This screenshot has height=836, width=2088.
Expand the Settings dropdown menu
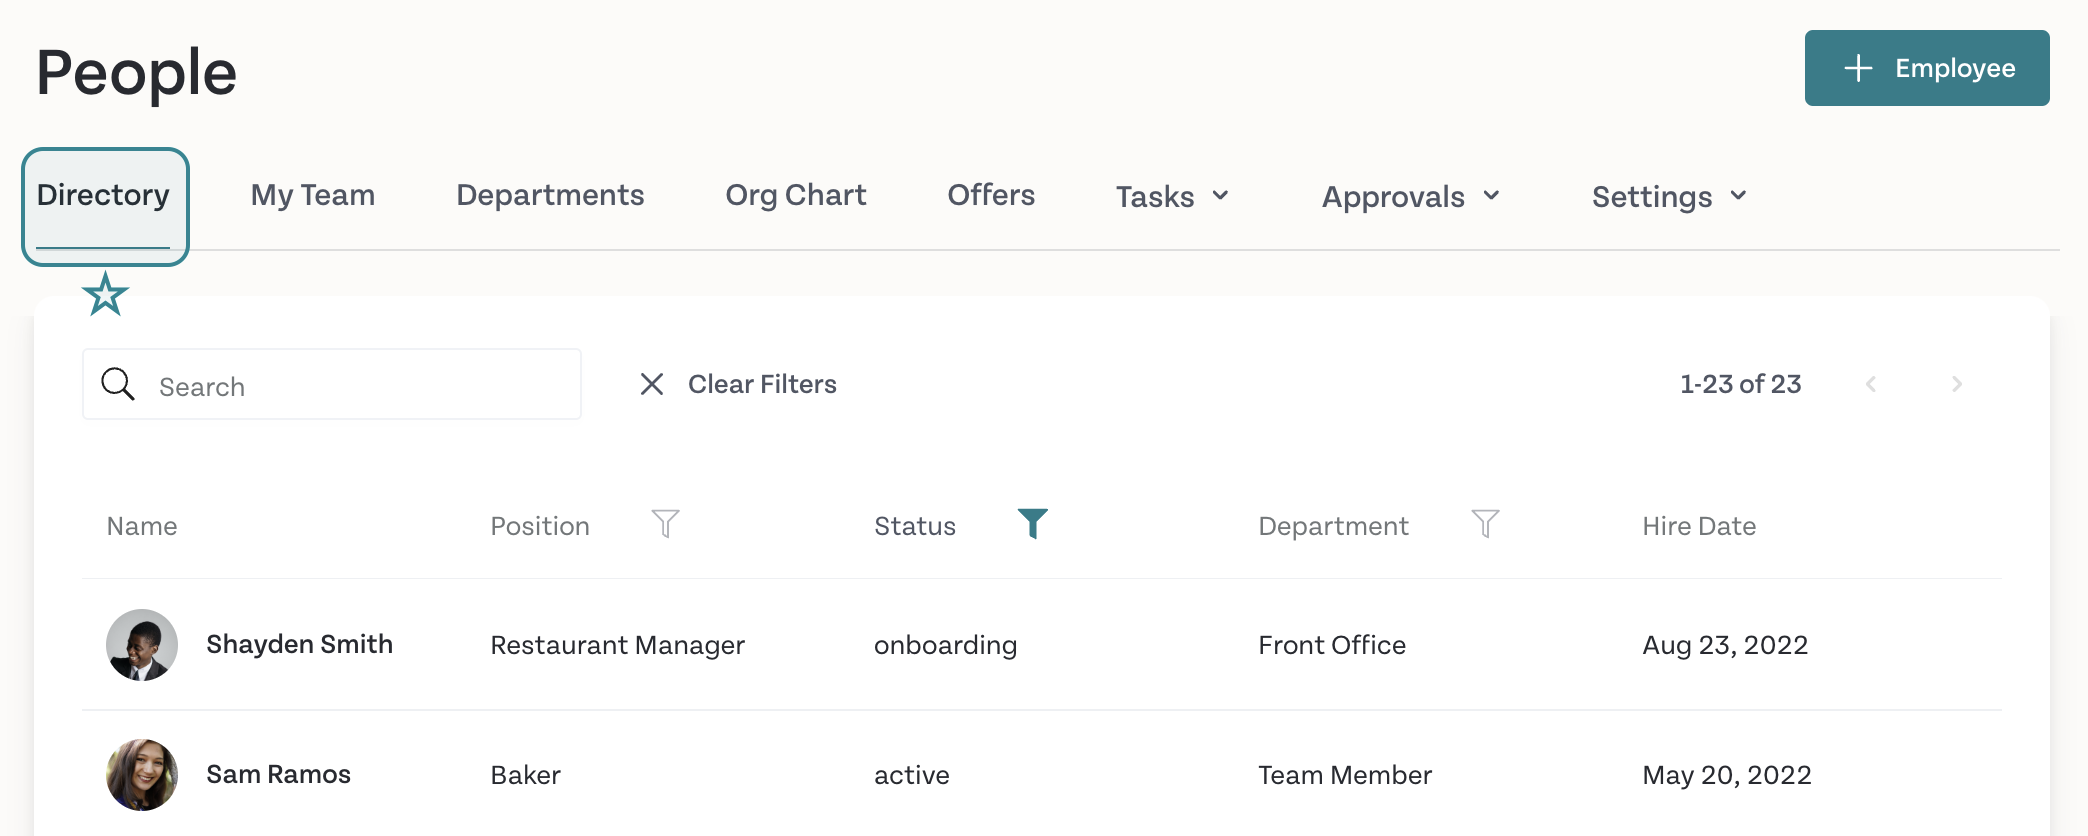[x=1669, y=196]
